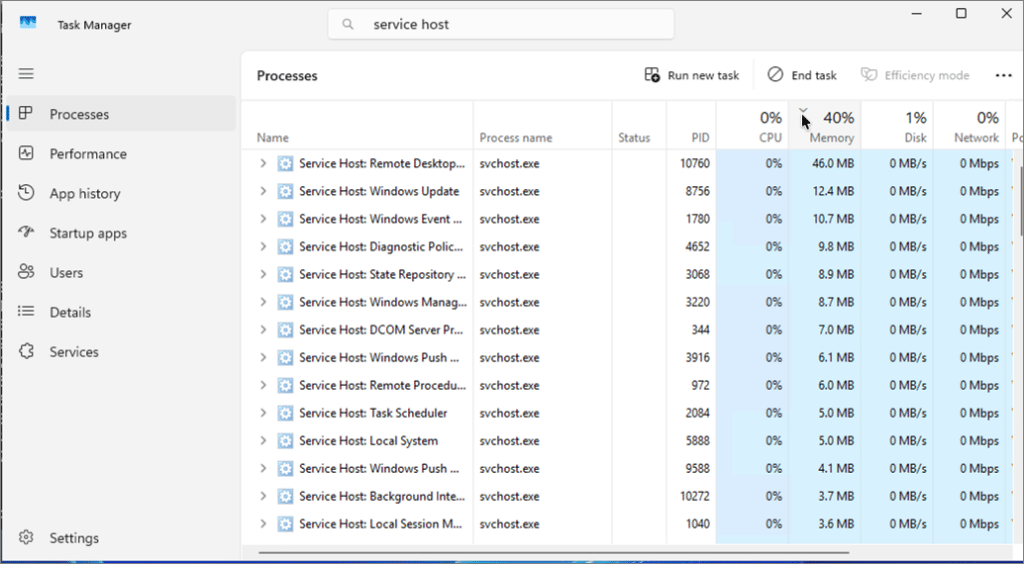Image resolution: width=1024 pixels, height=564 pixels.
Task: Open the hamburger navigation menu icon
Action: click(x=26, y=74)
